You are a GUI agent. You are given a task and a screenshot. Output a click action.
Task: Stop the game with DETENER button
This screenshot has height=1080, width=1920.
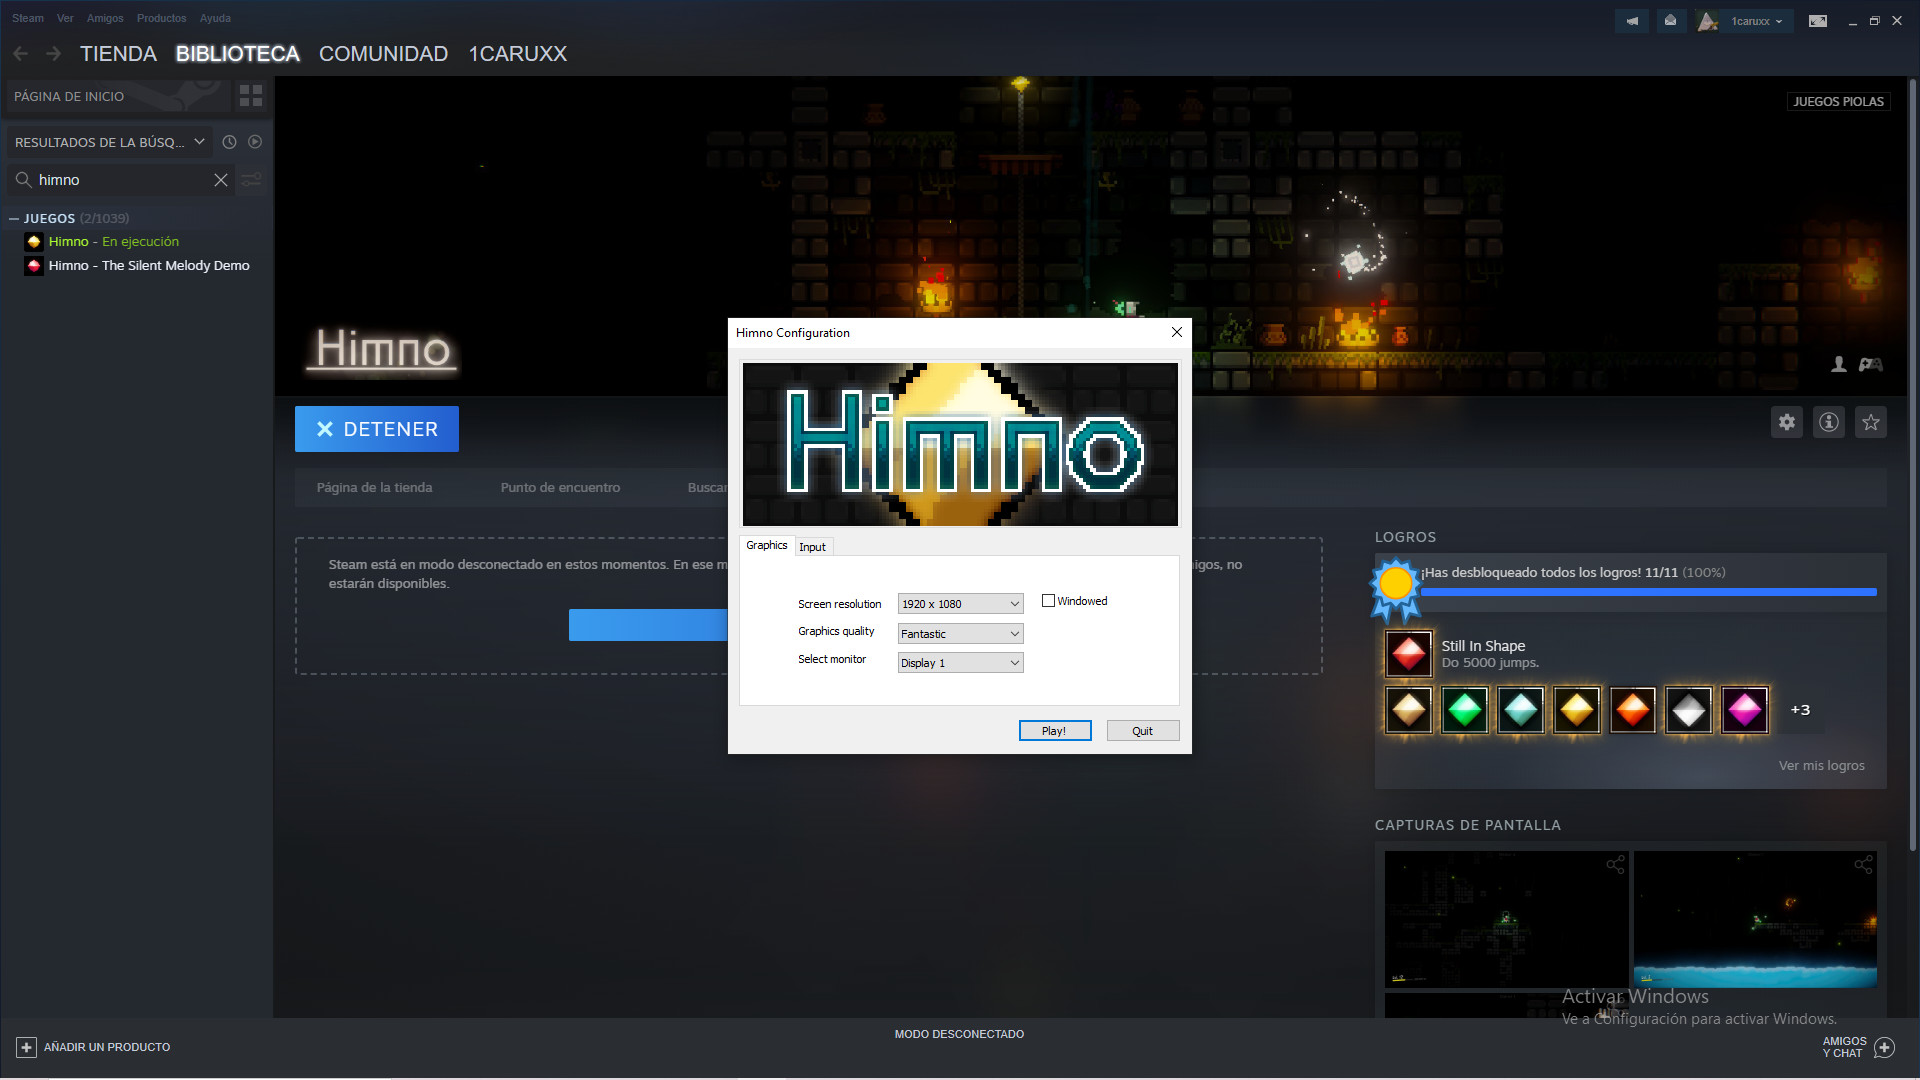tap(377, 429)
